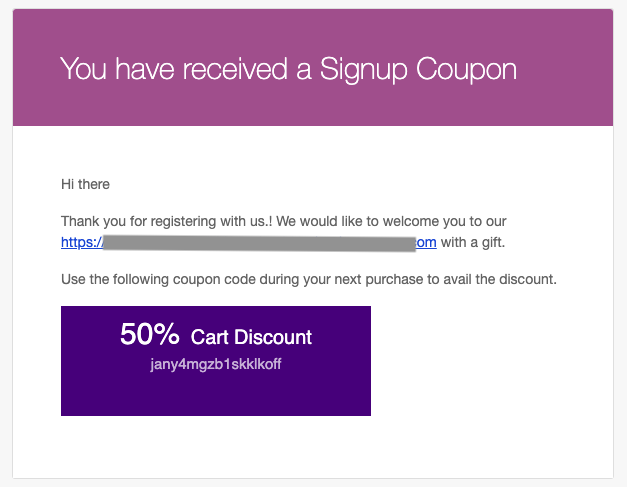Click the dark purple coupon box
This screenshot has width=627, height=487.
(216, 361)
